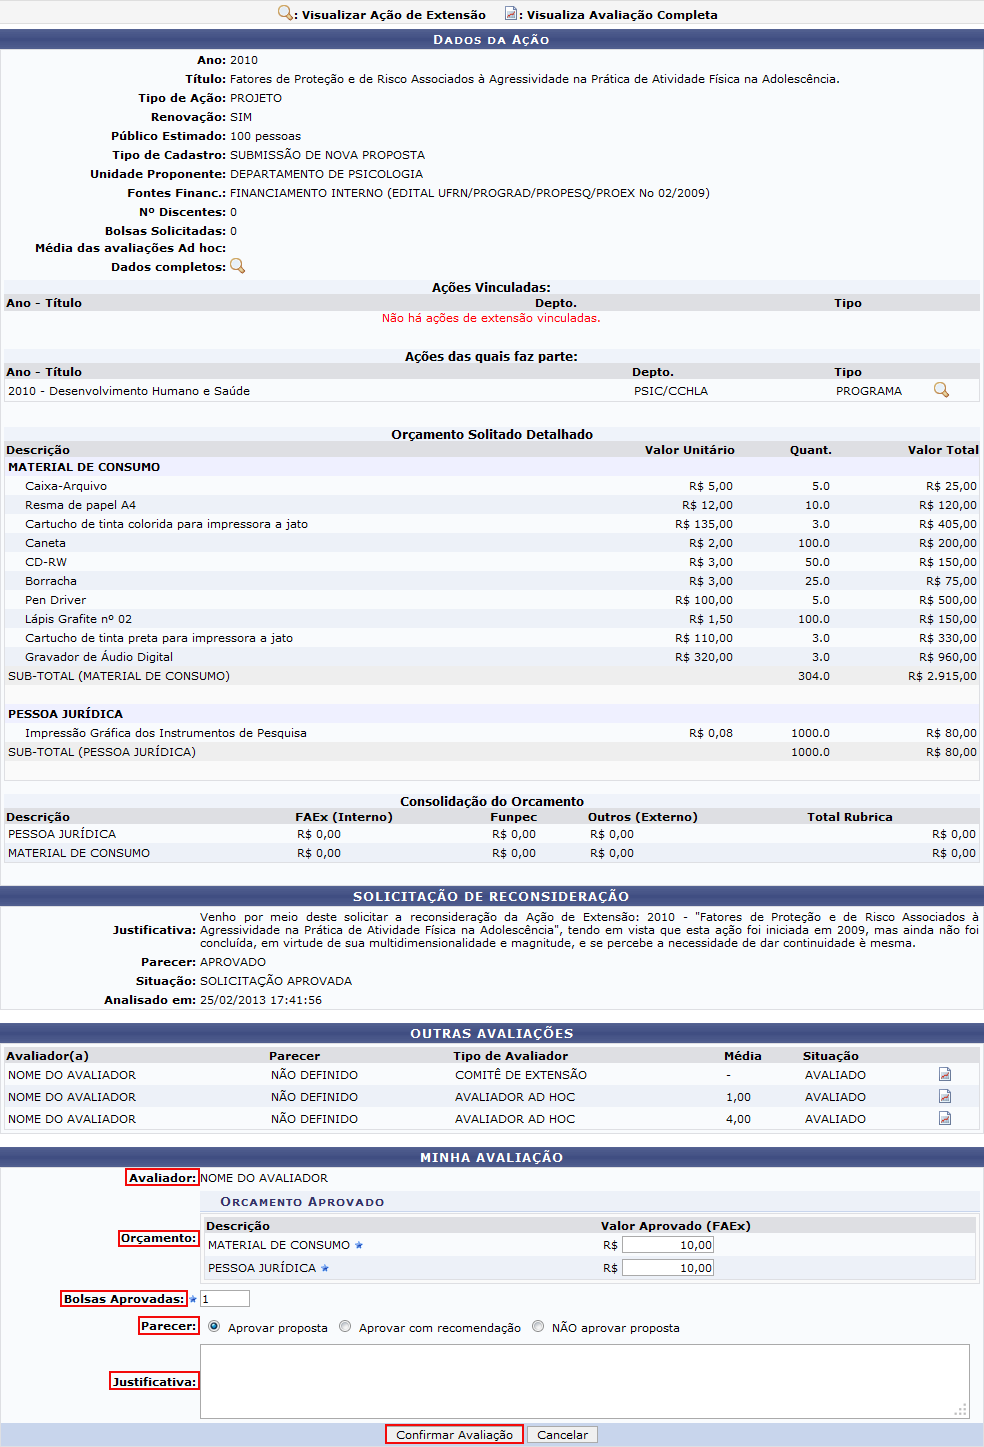
Task: Open the Dados completos magnifier
Action: pyautogui.click(x=237, y=266)
